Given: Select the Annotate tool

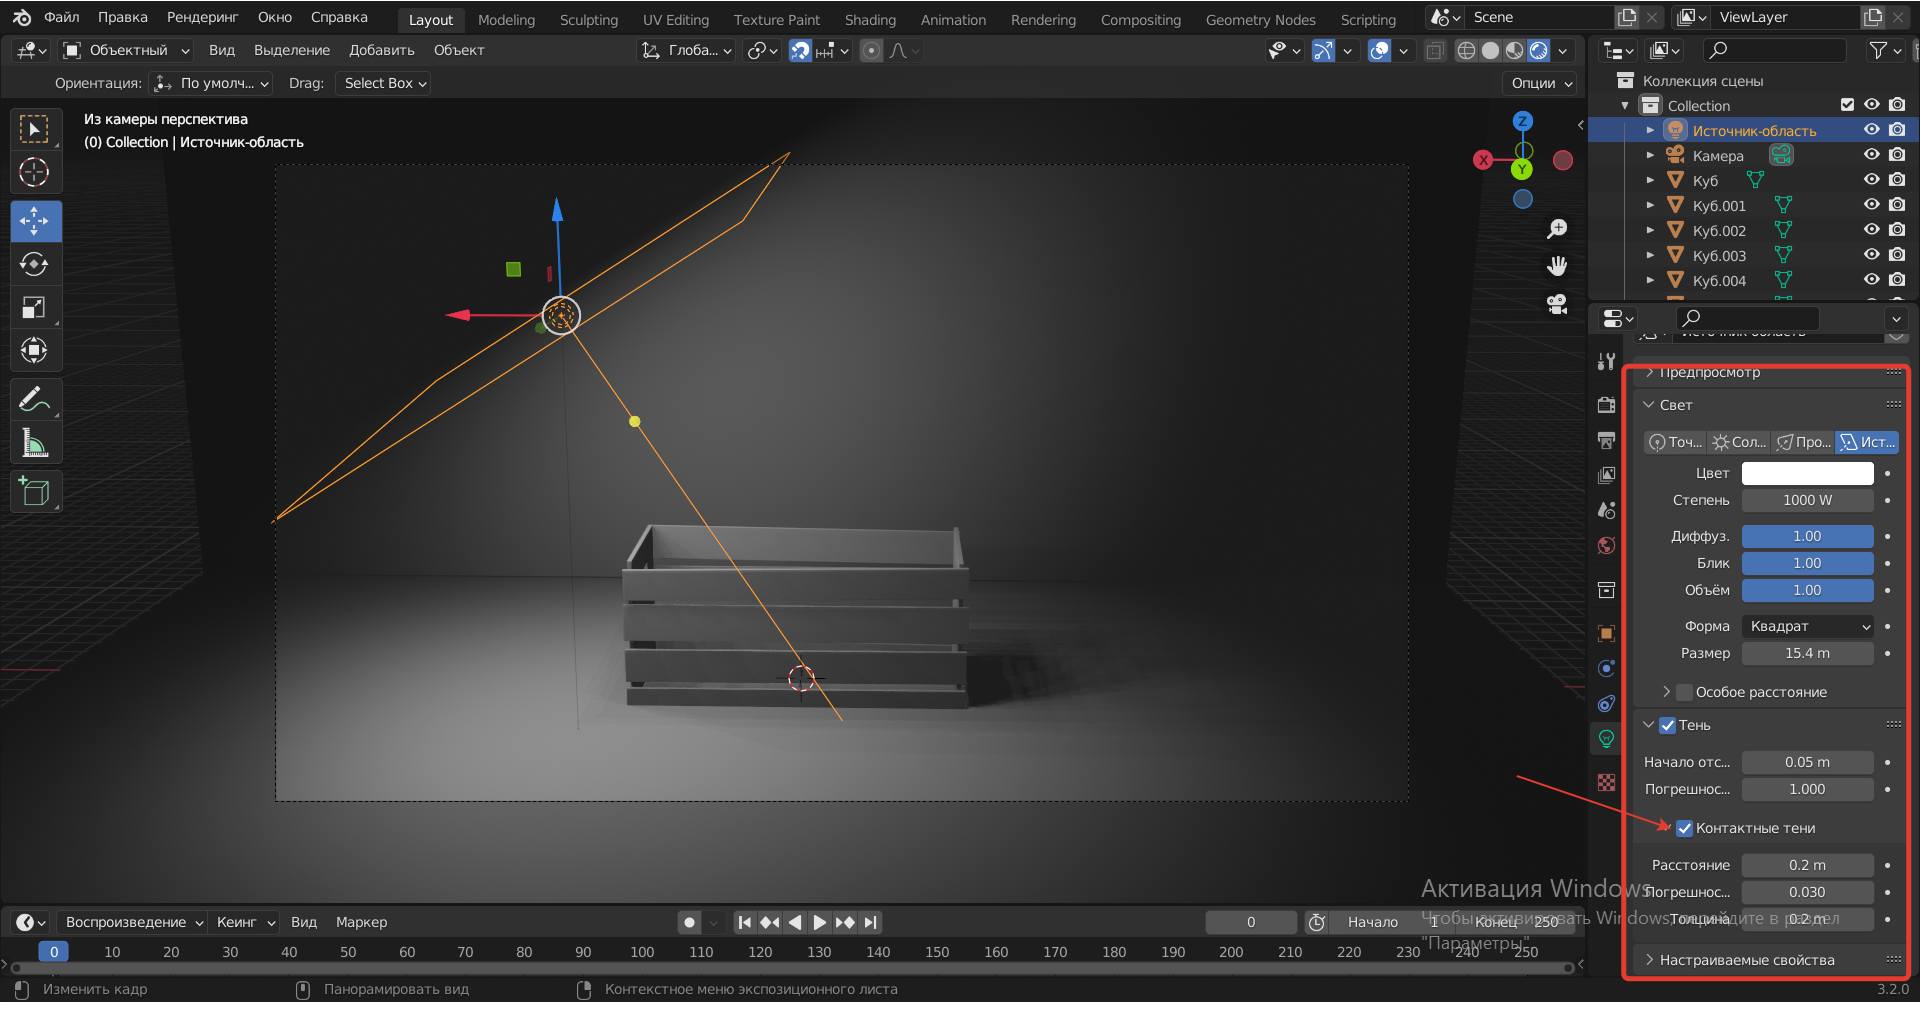Looking at the screenshot, I should point(35,399).
